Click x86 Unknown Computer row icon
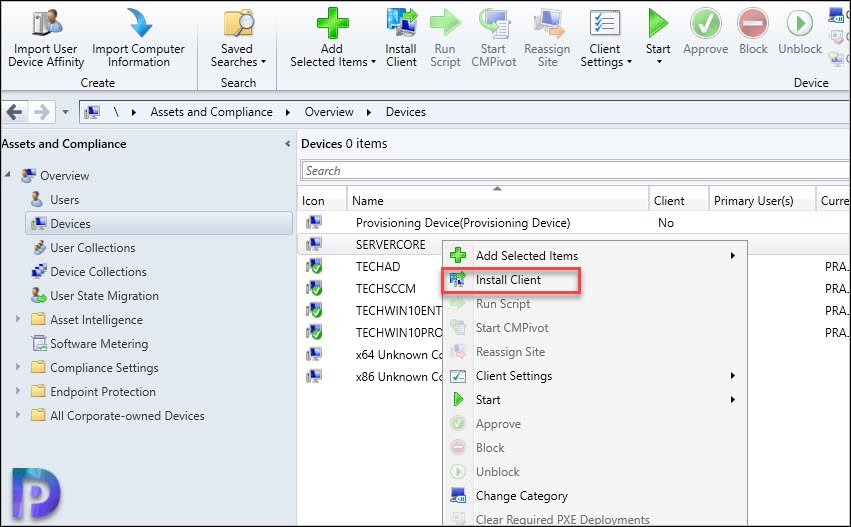Image resolution: width=851 pixels, height=527 pixels. click(x=314, y=376)
